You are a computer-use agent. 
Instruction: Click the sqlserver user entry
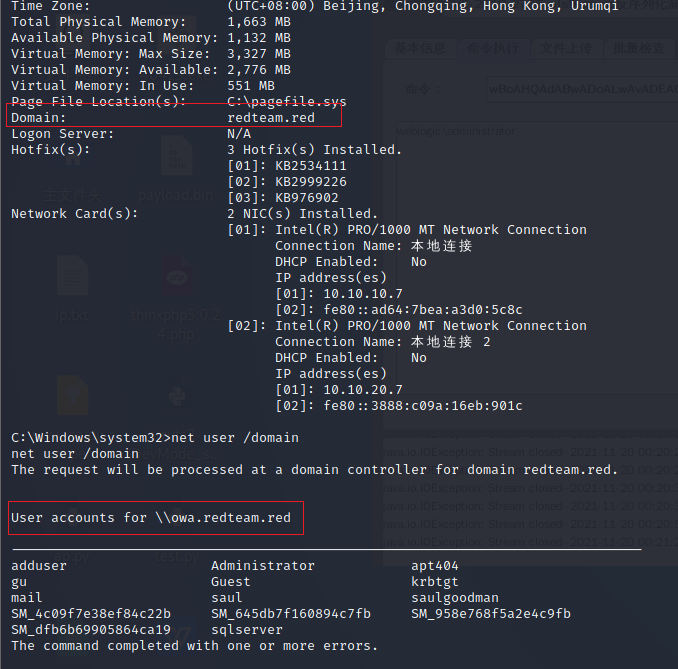coord(246,630)
